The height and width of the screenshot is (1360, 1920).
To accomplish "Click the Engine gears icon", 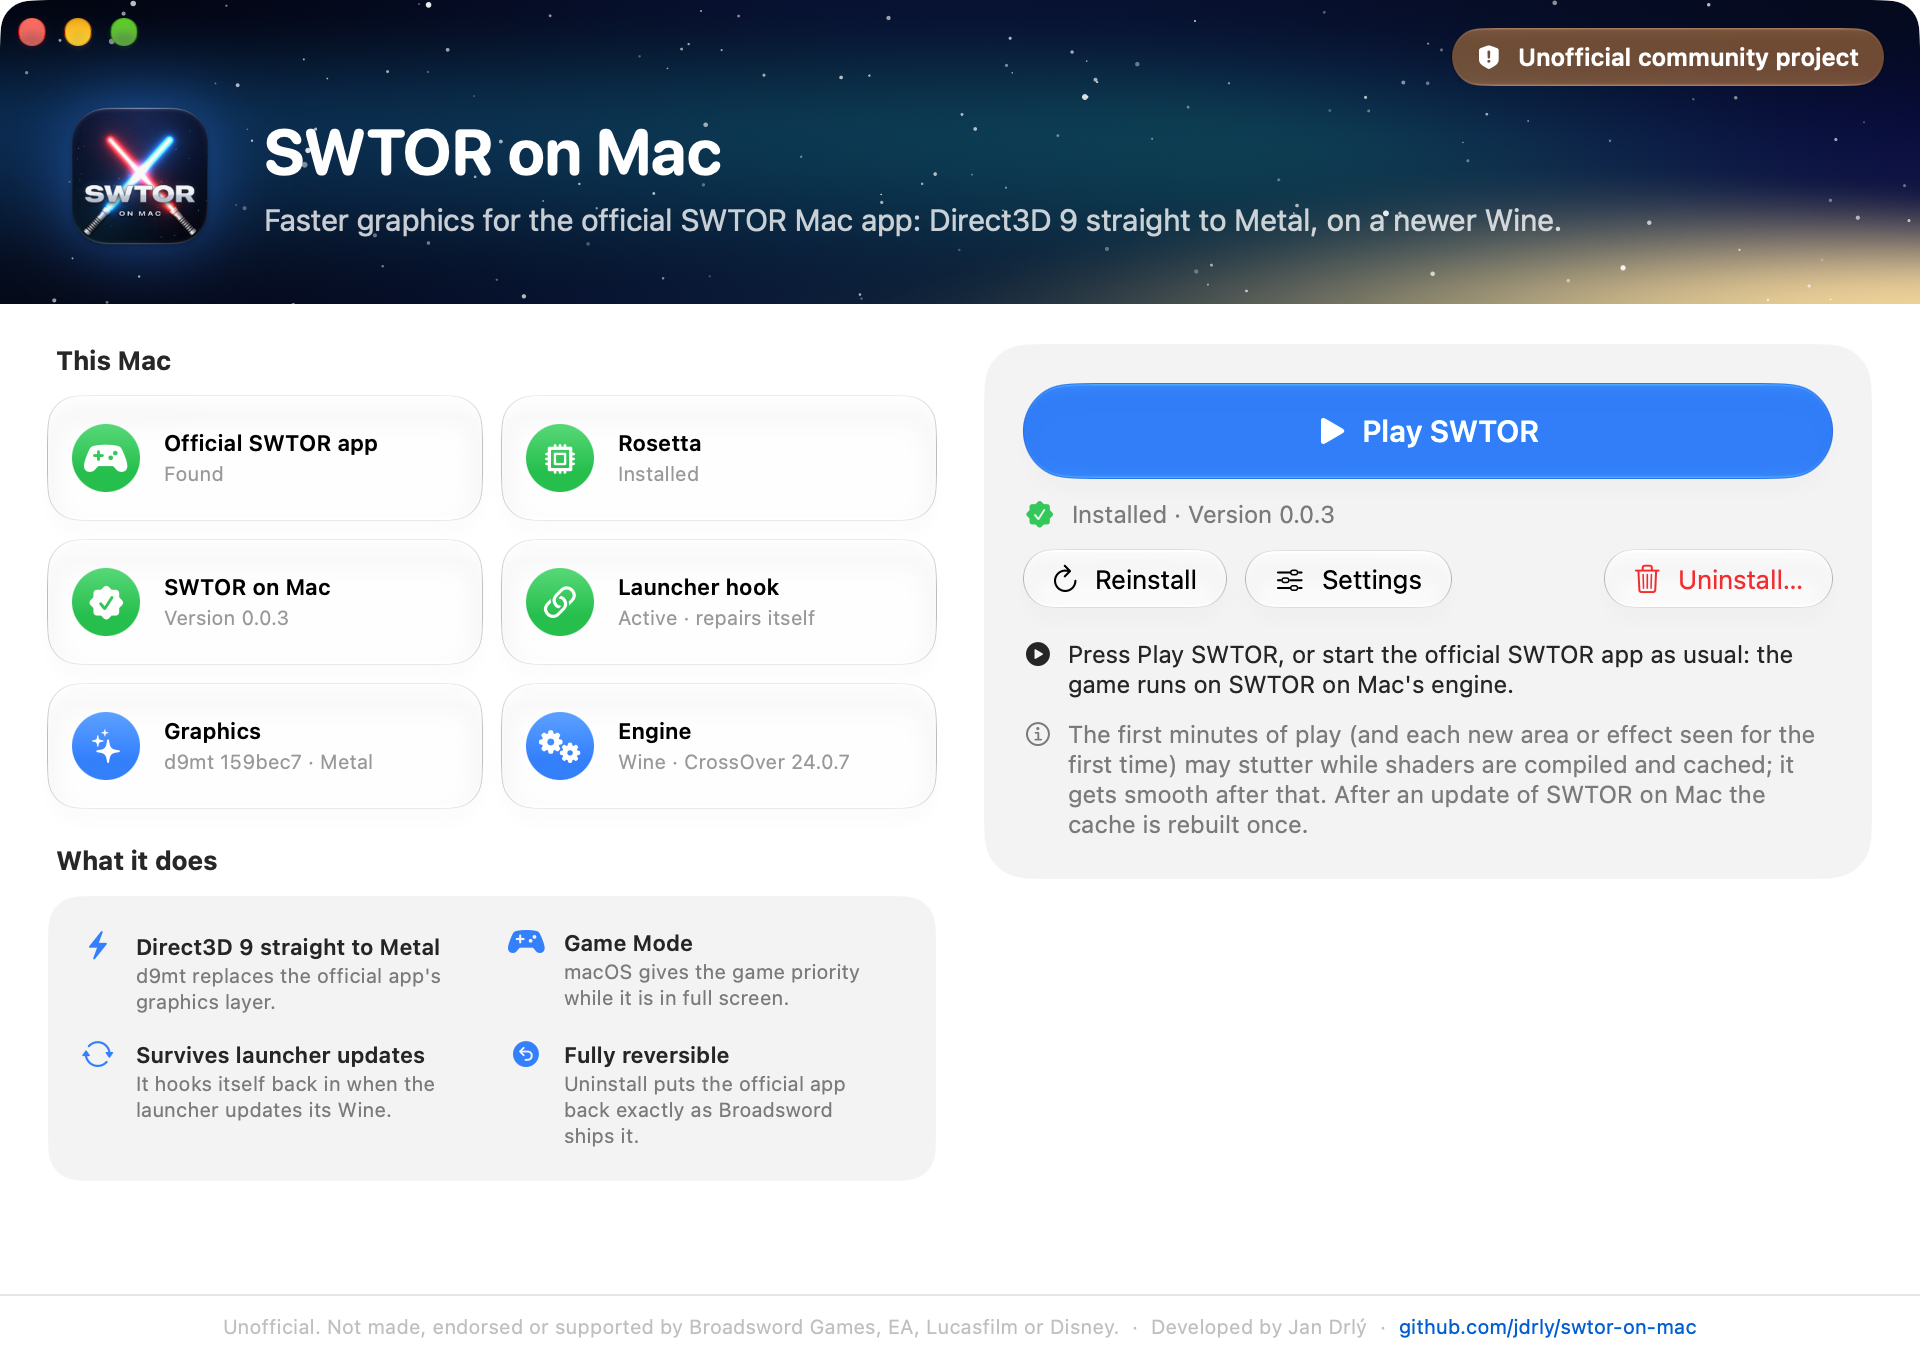I will point(560,746).
